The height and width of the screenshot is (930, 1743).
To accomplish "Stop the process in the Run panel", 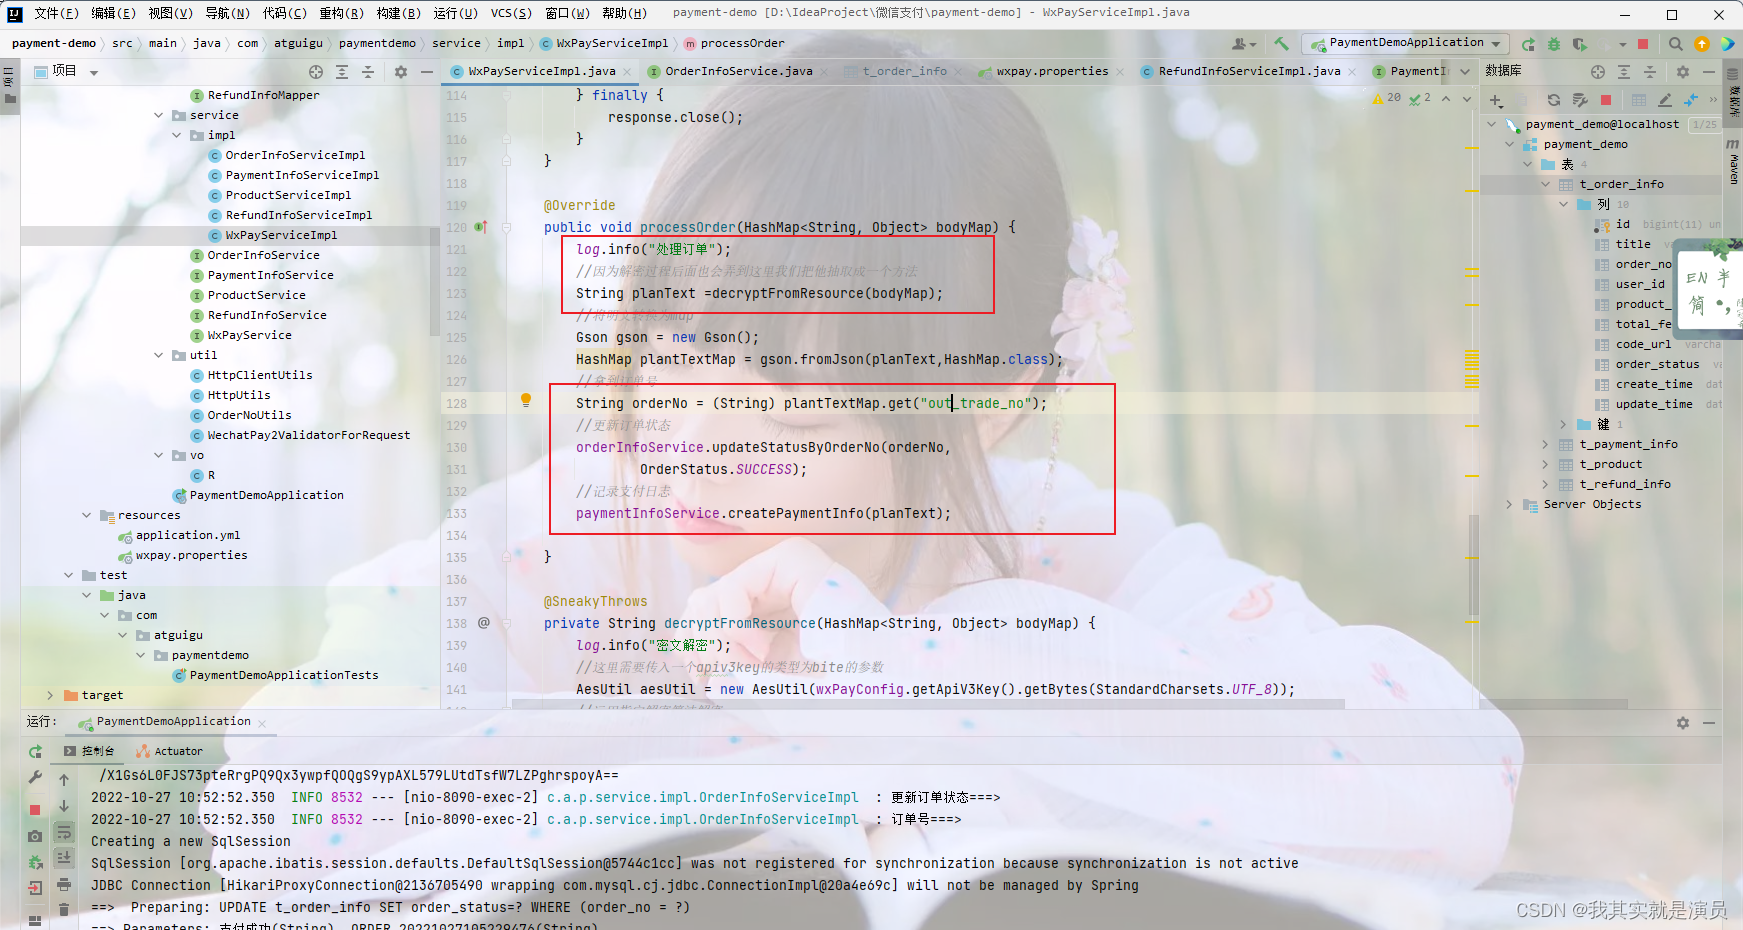I will point(35,809).
